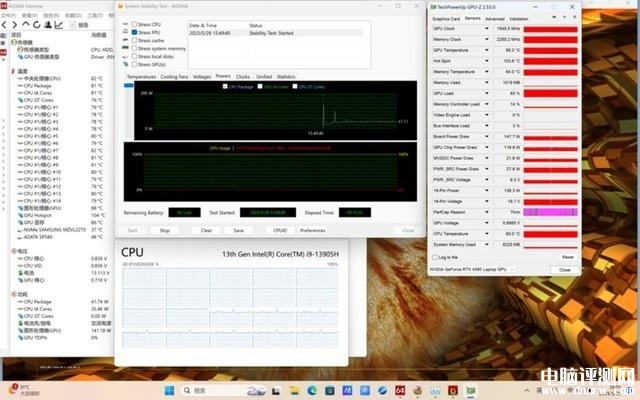Open the Memory Clock sensor dropdown
Viewport: 640px width, 400px height.
487,39
